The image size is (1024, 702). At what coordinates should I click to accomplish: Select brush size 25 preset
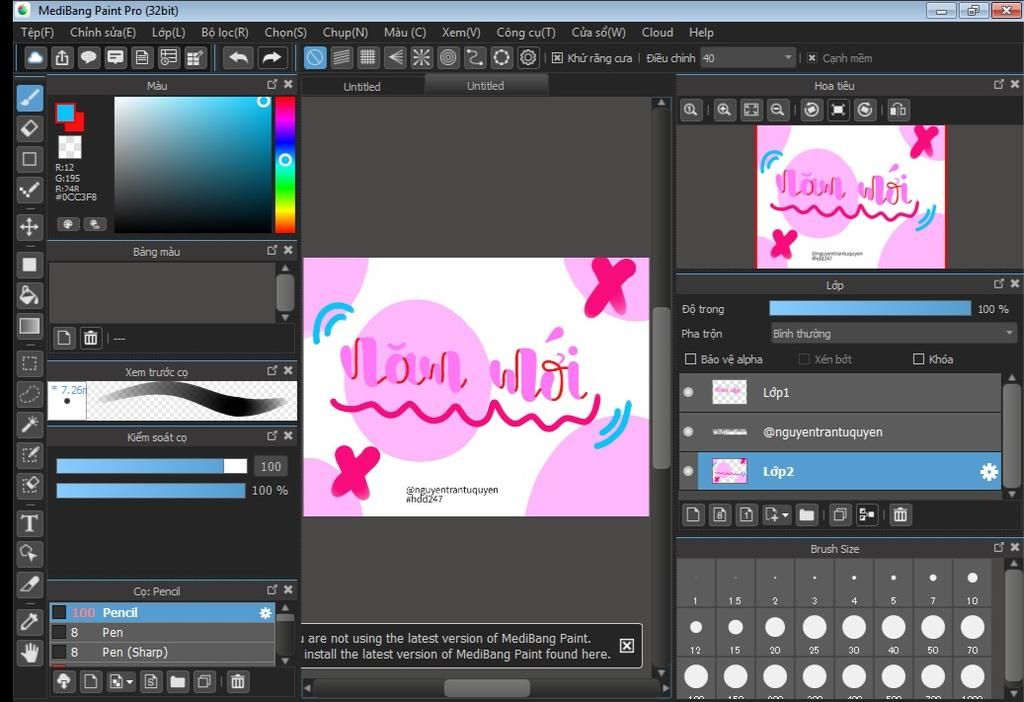814,634
